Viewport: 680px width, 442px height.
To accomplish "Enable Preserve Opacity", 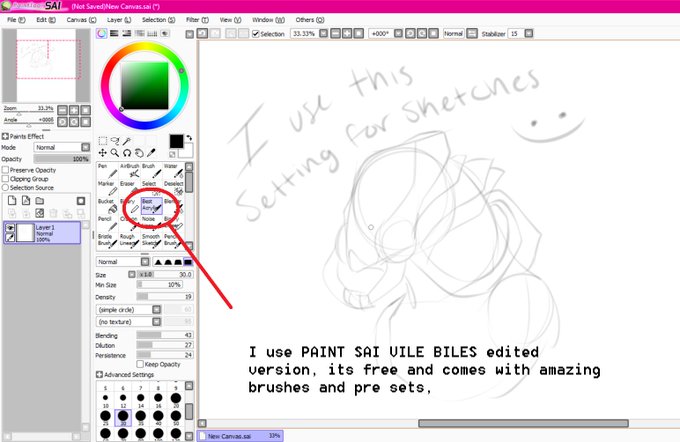I will coord(6,170).
